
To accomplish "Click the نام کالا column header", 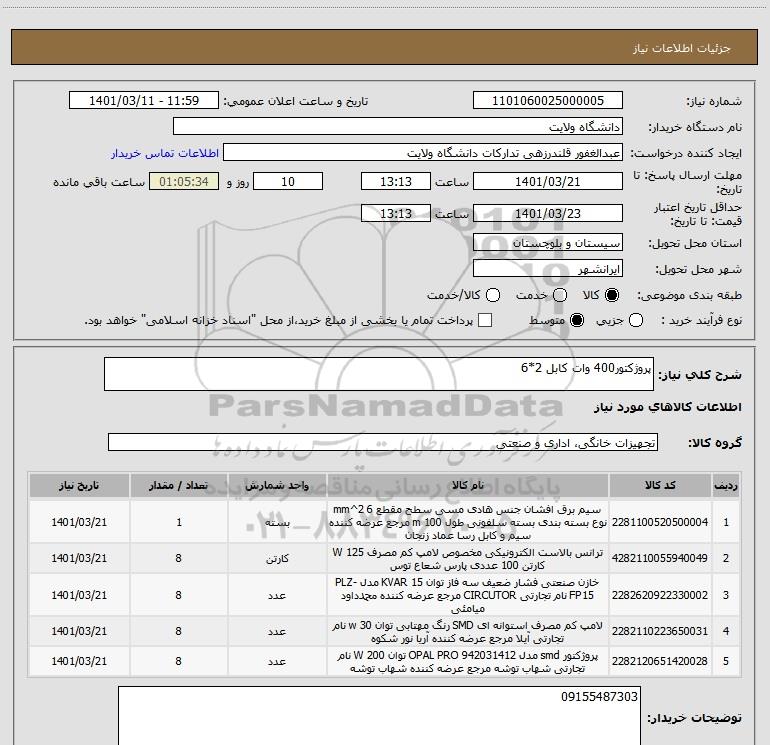I will [468, 486].
